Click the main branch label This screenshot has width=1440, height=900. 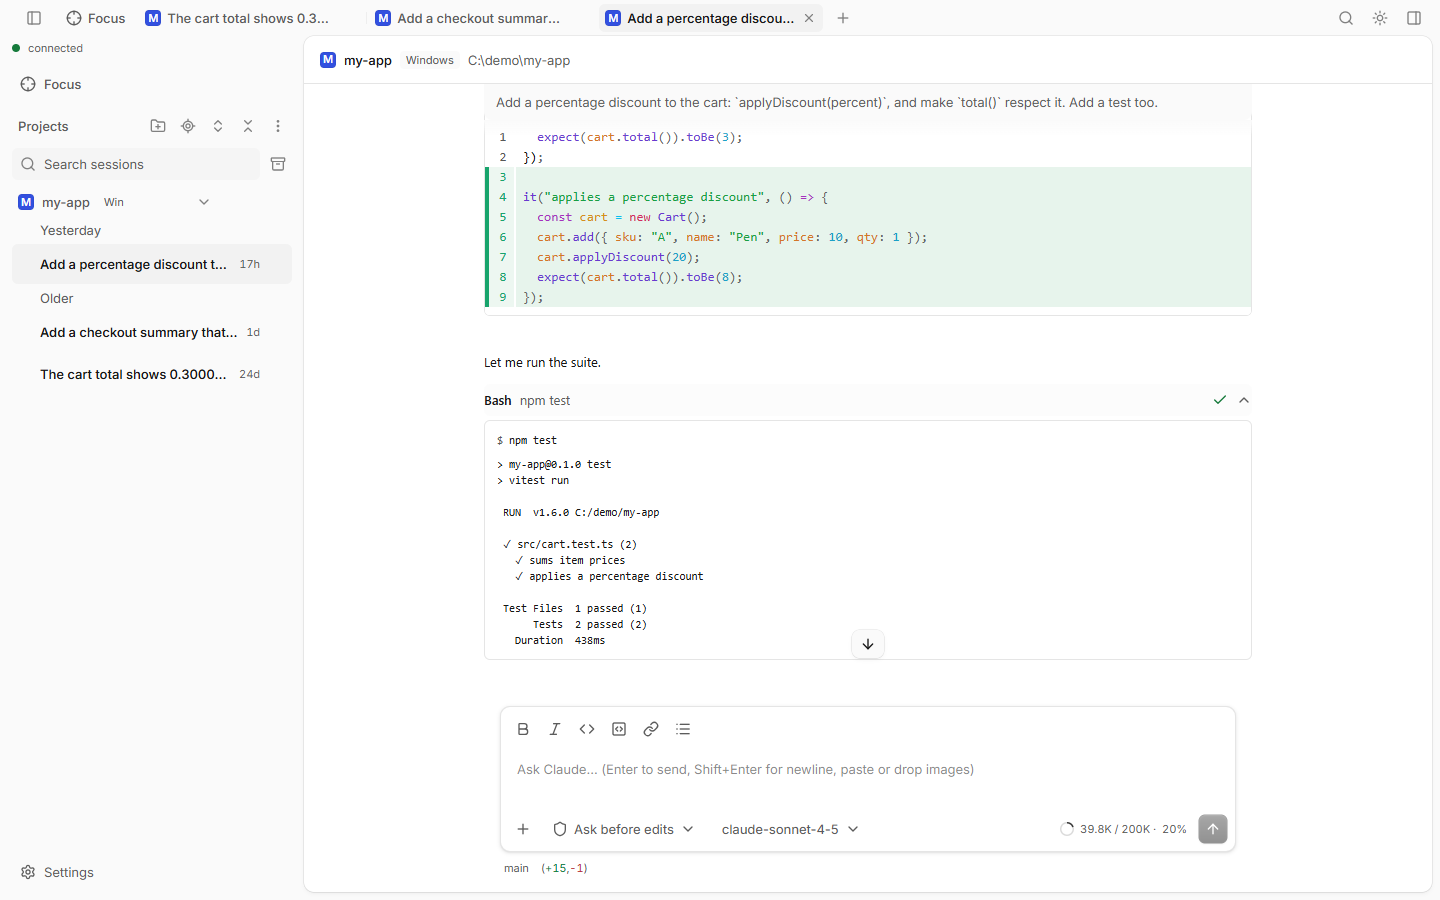point(516,868)
